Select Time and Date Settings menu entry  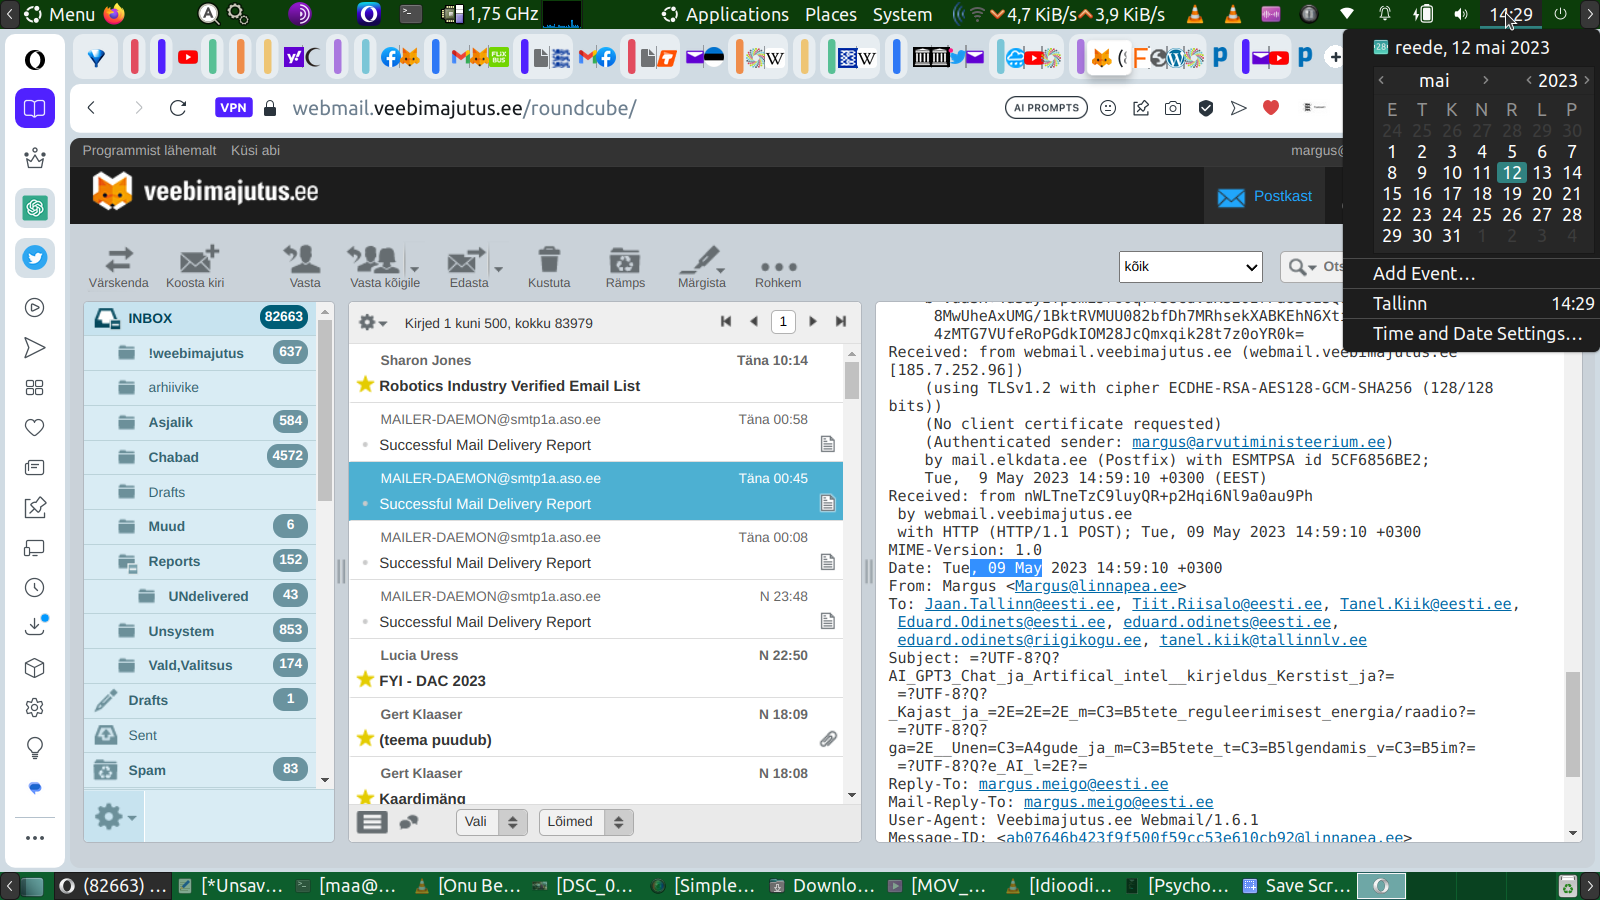(x=1476, y=334)
